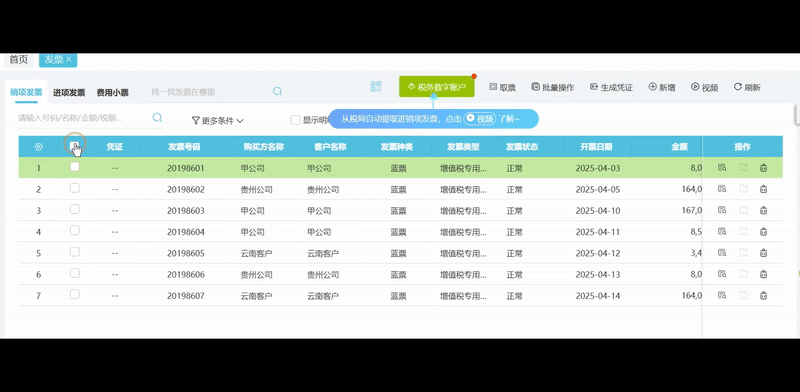800x392 pixels.
Task: Delete invoice 20198604 with trash icon
Action: (x=763, y=231)
